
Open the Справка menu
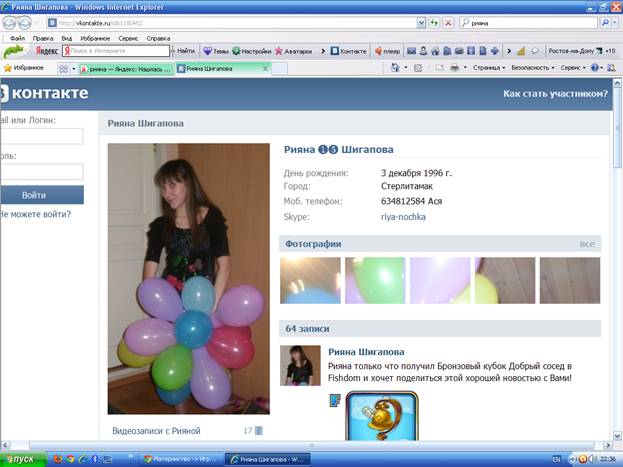(158, 39)
